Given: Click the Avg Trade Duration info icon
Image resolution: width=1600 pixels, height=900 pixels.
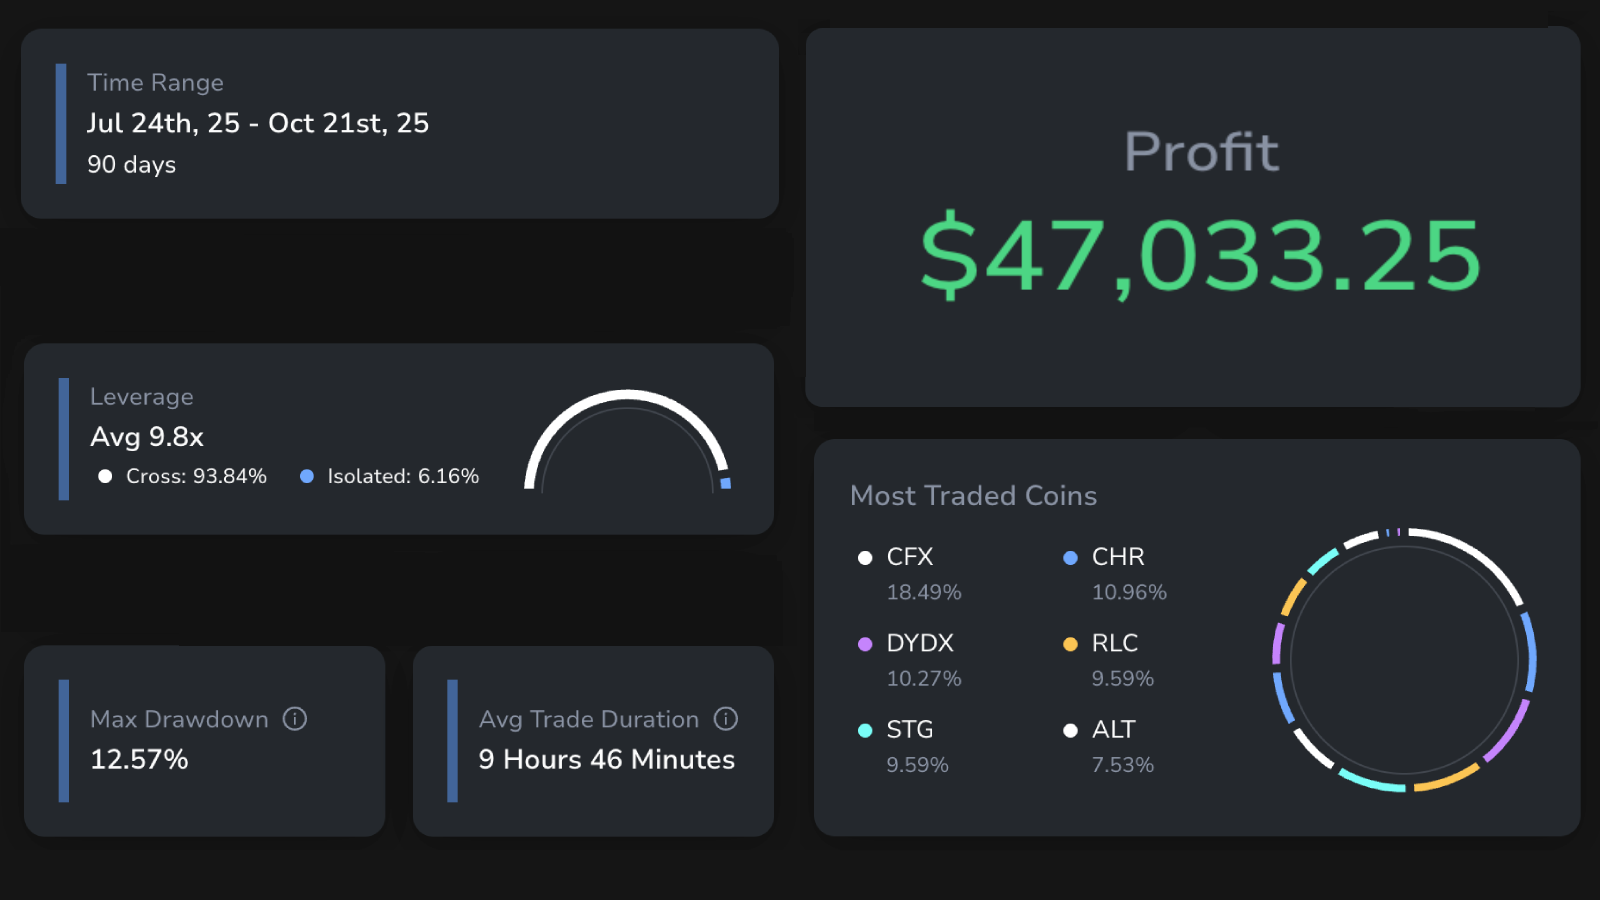Looking at the screenshot, I should coord(726,719).
